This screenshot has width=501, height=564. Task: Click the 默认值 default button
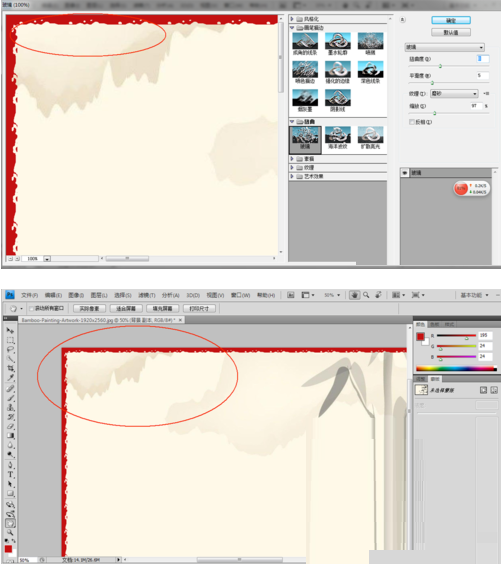(451, 32)
